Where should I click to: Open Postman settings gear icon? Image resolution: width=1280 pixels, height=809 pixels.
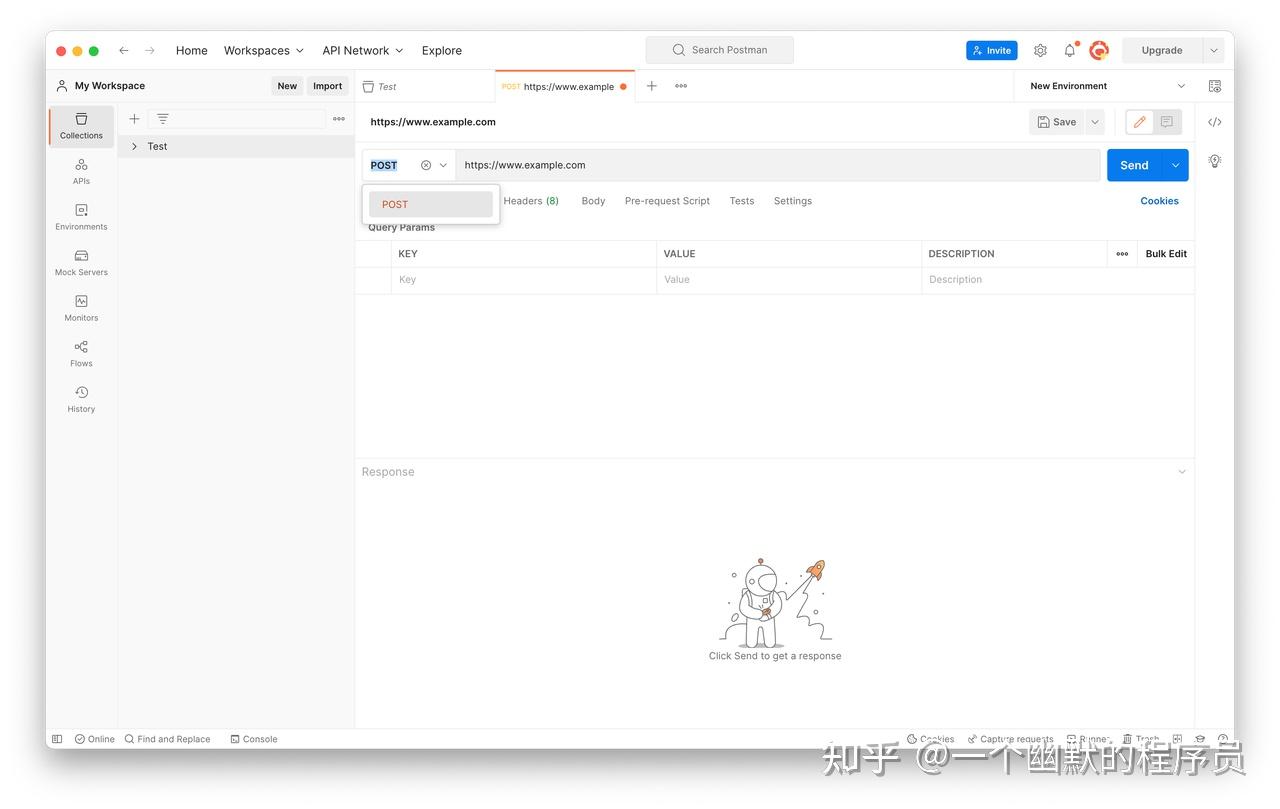1039,50
